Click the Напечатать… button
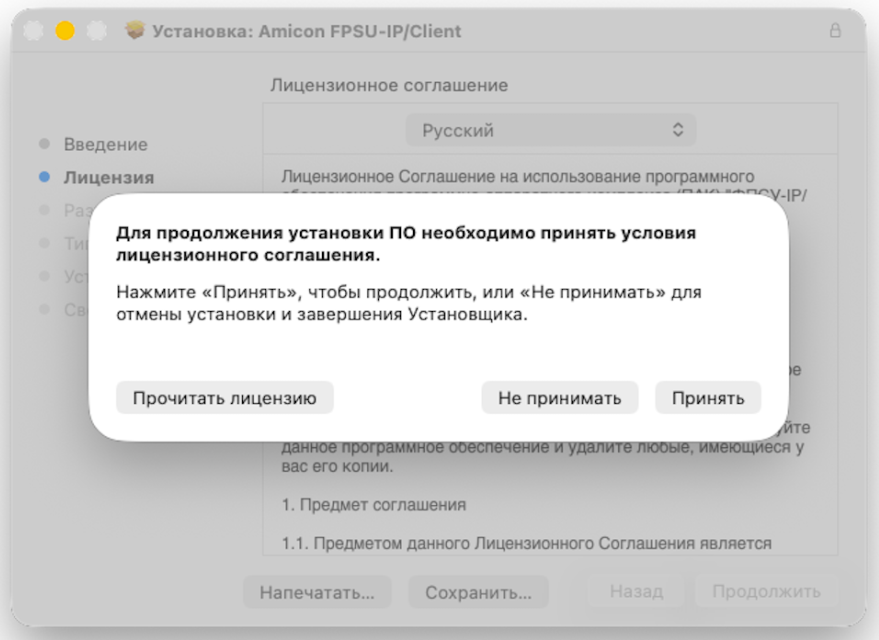The image size is (879, 640). pyautogui.click(x=317, y=592)
